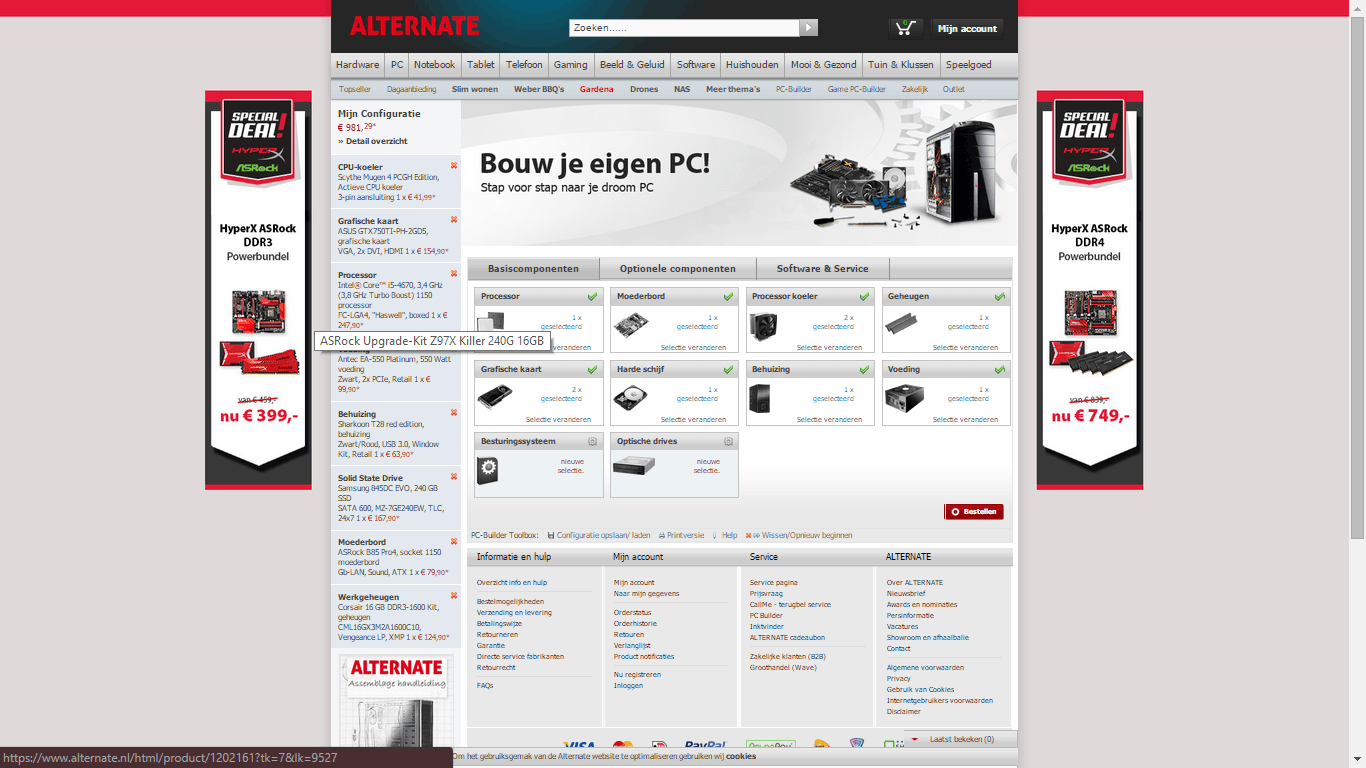Click the Grafische kaart card image
Image resolution: width=1366 pixels, height=768 pixels.
(x=494, y=398)
